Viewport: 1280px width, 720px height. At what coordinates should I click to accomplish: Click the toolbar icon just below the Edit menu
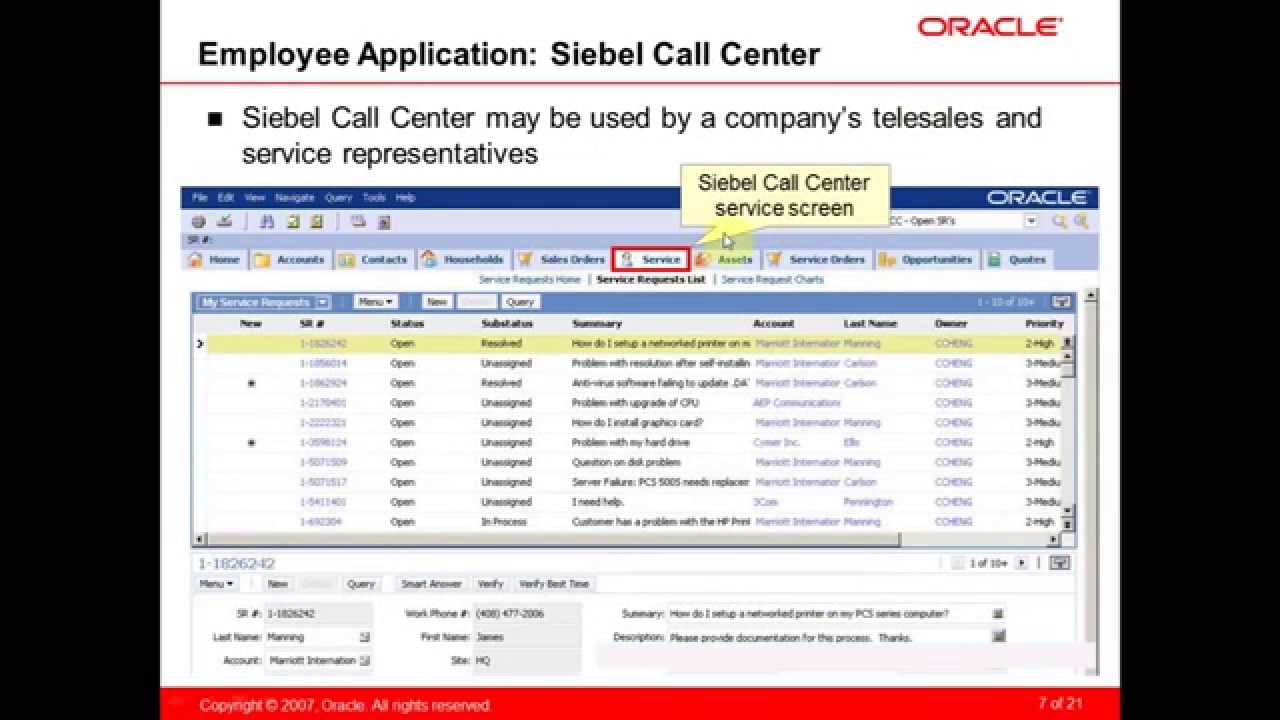(225, 222)
